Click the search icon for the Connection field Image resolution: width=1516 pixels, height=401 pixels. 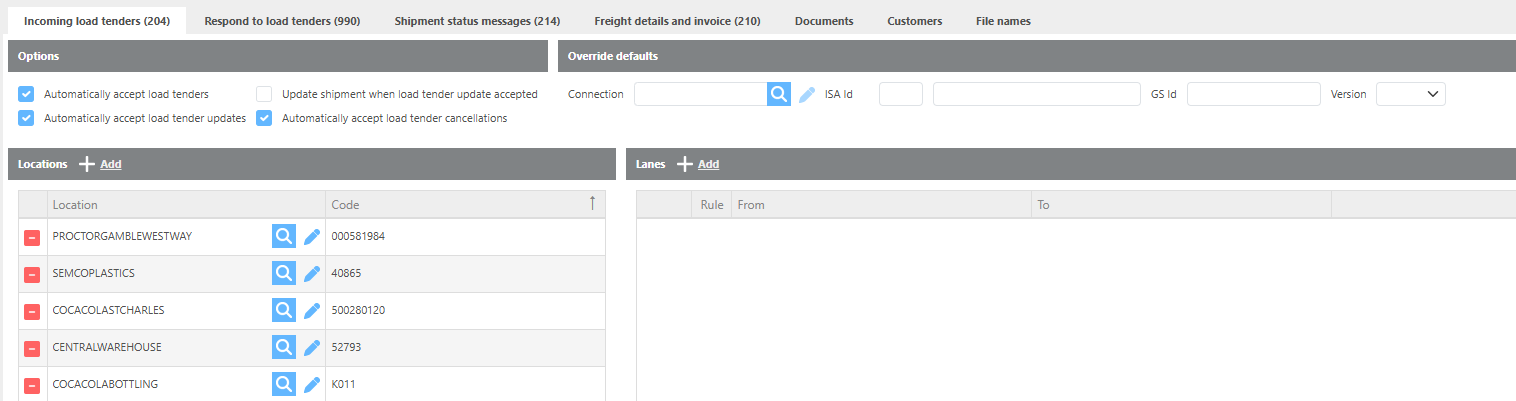[779, 94]
